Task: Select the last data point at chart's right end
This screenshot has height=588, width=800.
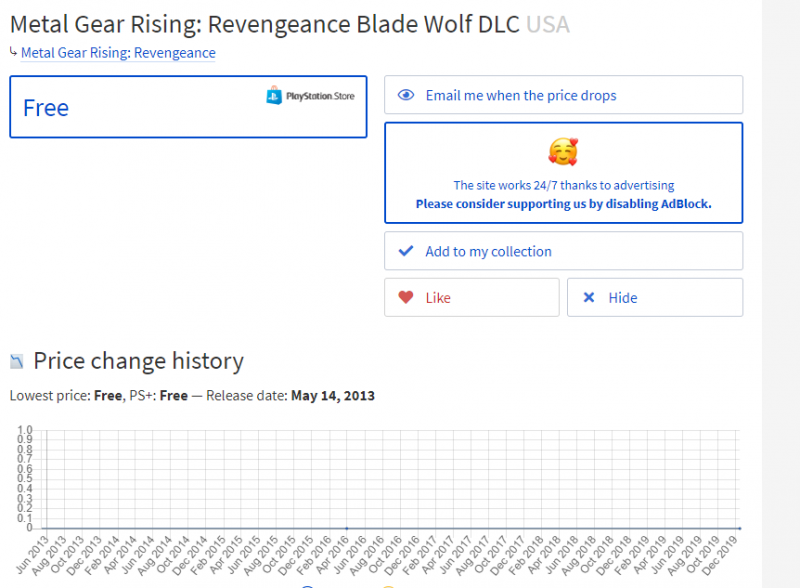Action: (x=739, y=528)
